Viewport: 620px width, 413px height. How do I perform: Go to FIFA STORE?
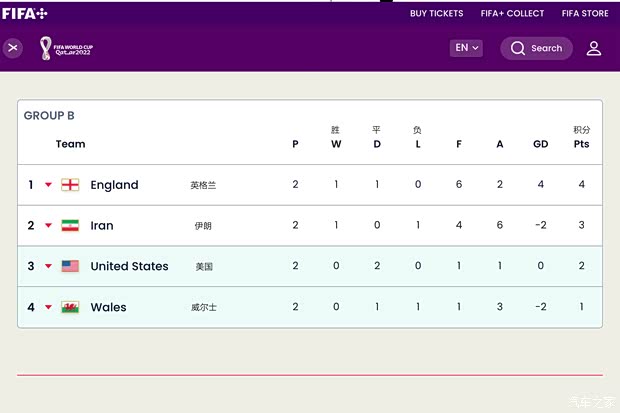click(x=585, y=14)
